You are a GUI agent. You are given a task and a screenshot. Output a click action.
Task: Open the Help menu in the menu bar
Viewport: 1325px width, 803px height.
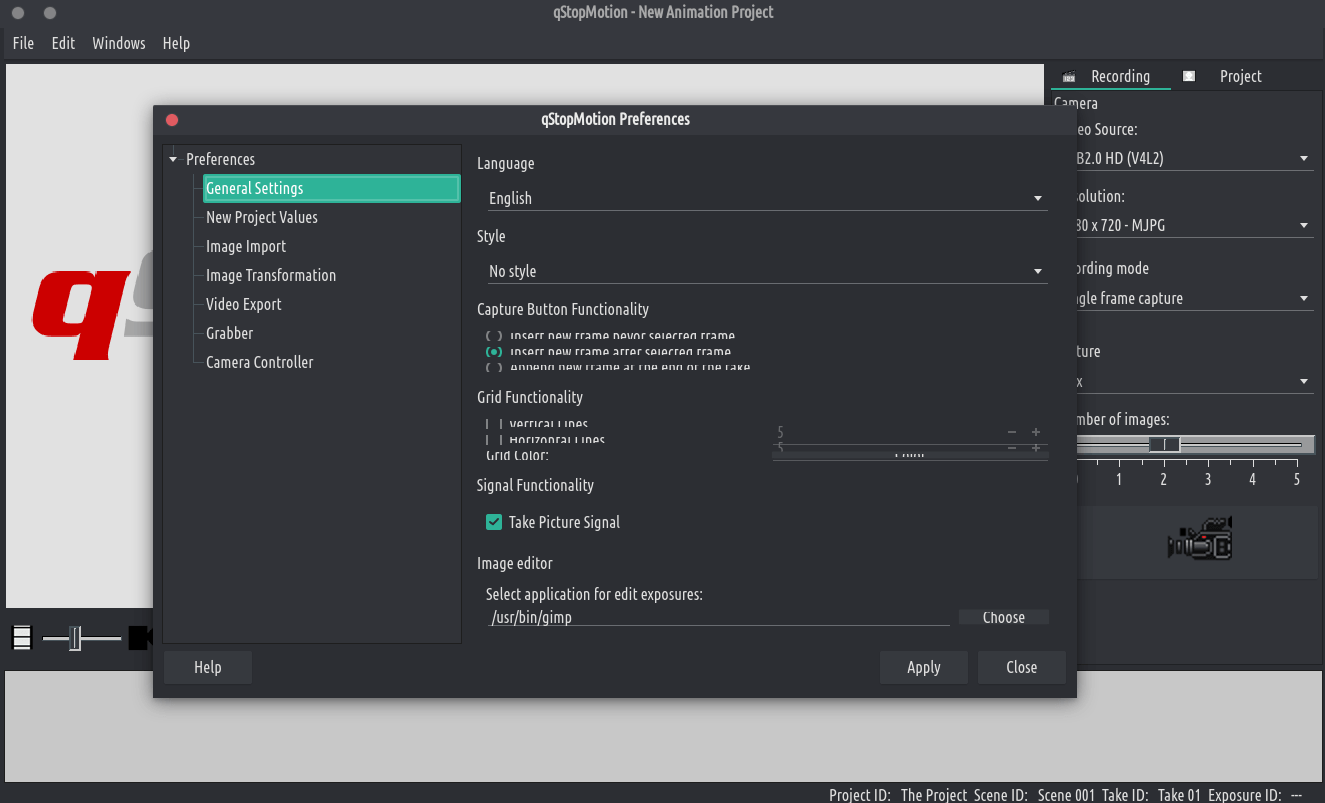(x=176, y=43)
